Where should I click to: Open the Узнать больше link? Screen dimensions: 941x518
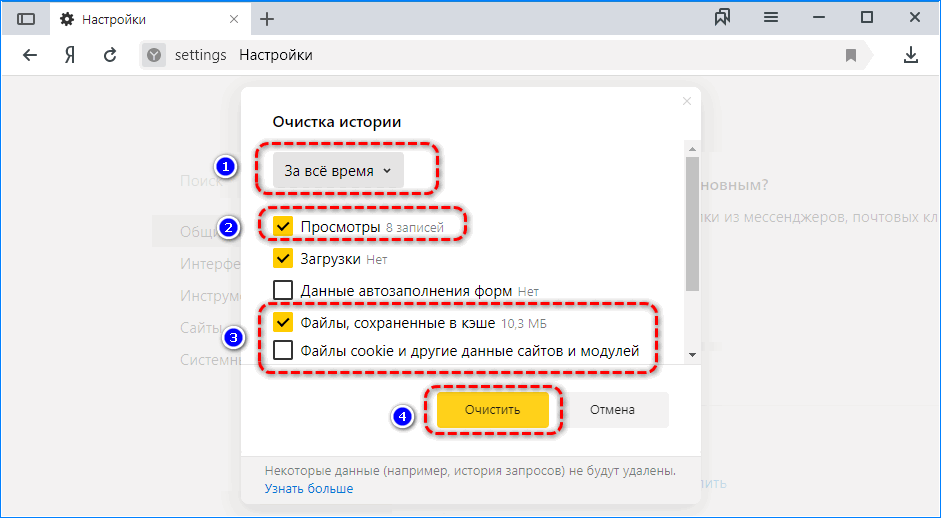coord(309,489)
